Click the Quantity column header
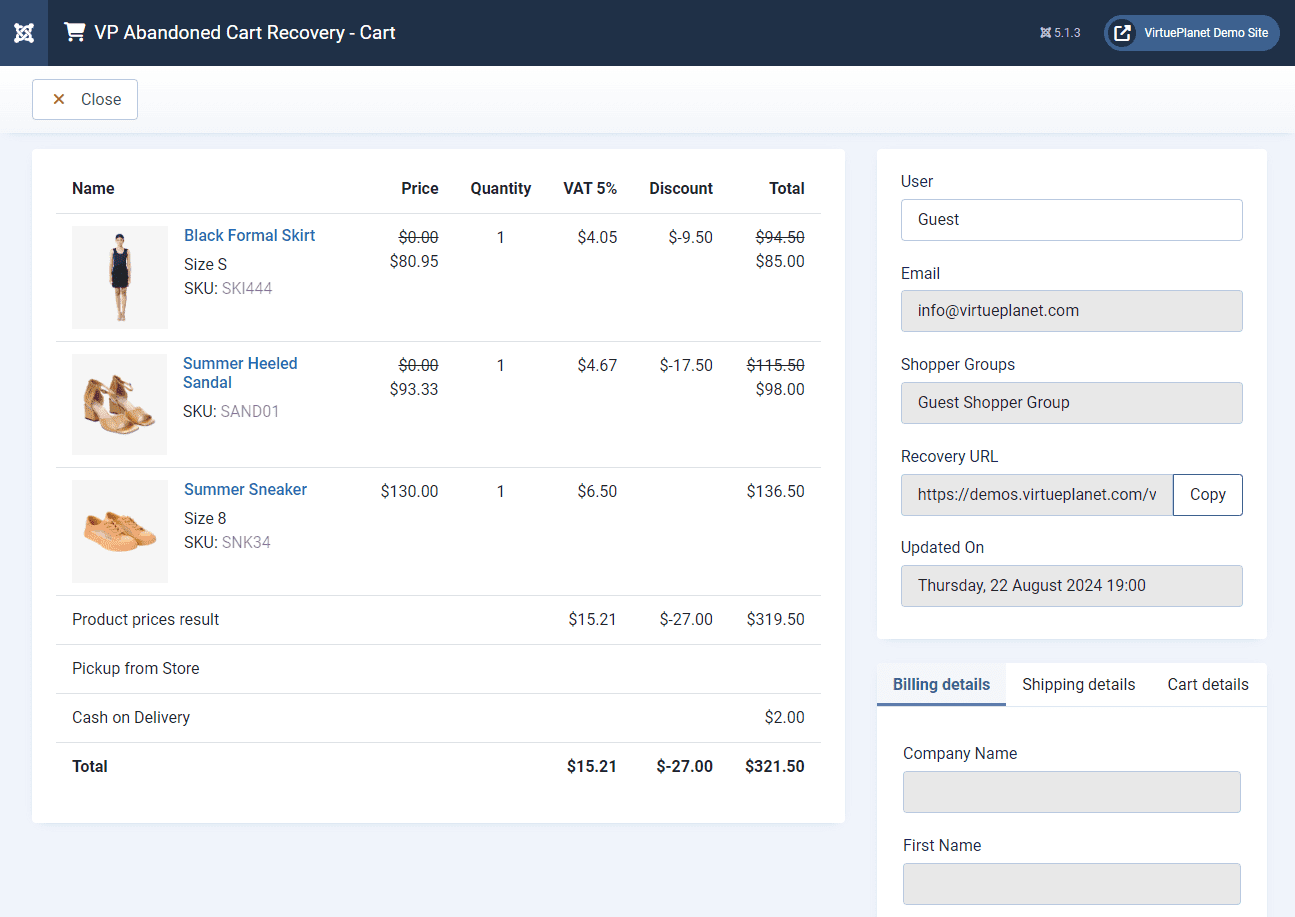Screen dimensions: 1295x917 coord(501,189)
